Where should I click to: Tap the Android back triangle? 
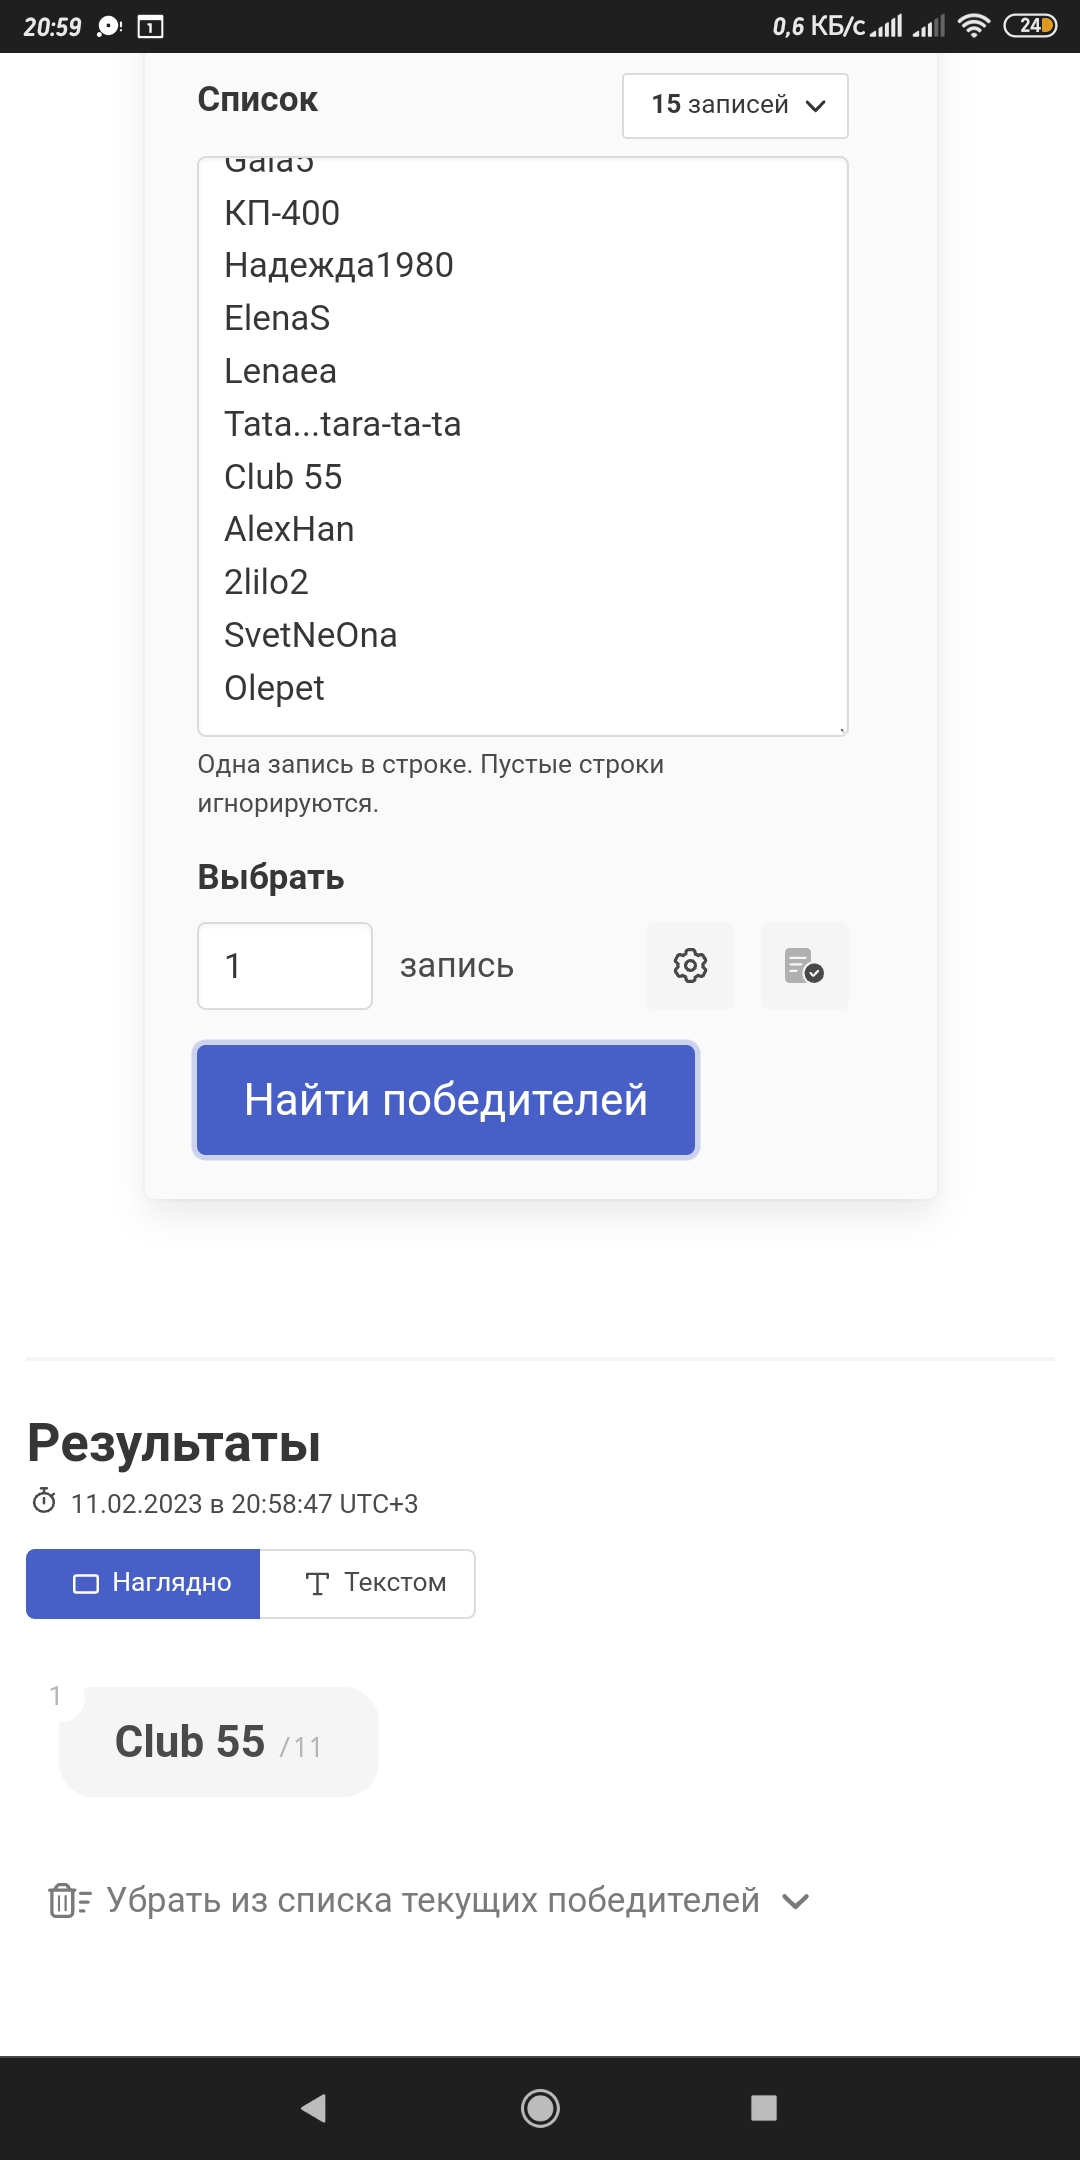(x=314, y=2108)
